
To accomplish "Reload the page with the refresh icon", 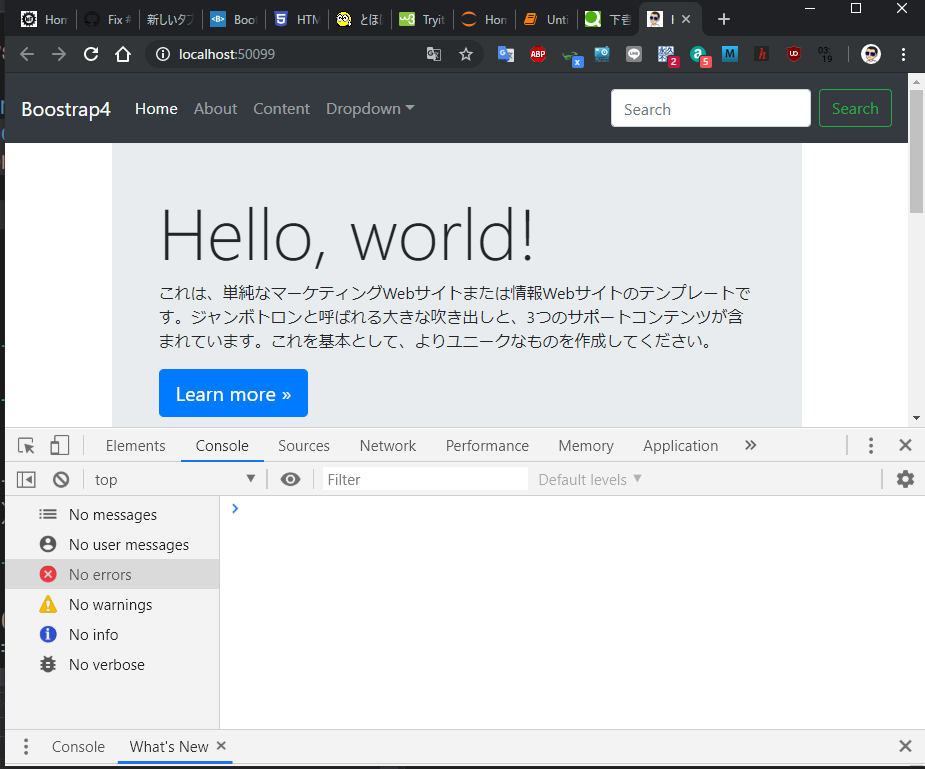I will [91, 54].
